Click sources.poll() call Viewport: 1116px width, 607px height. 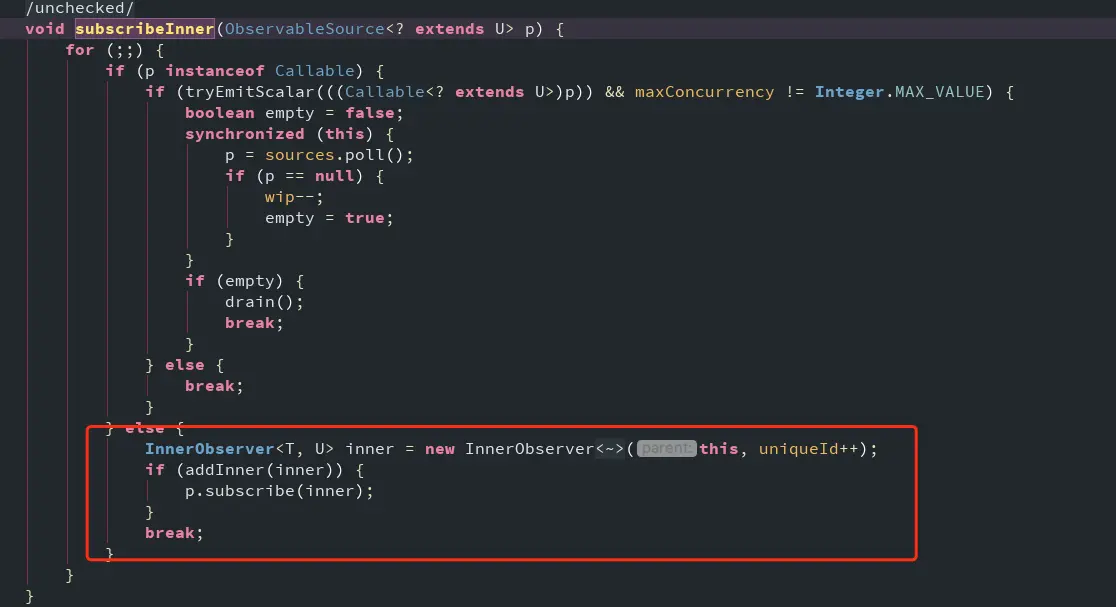339,155
